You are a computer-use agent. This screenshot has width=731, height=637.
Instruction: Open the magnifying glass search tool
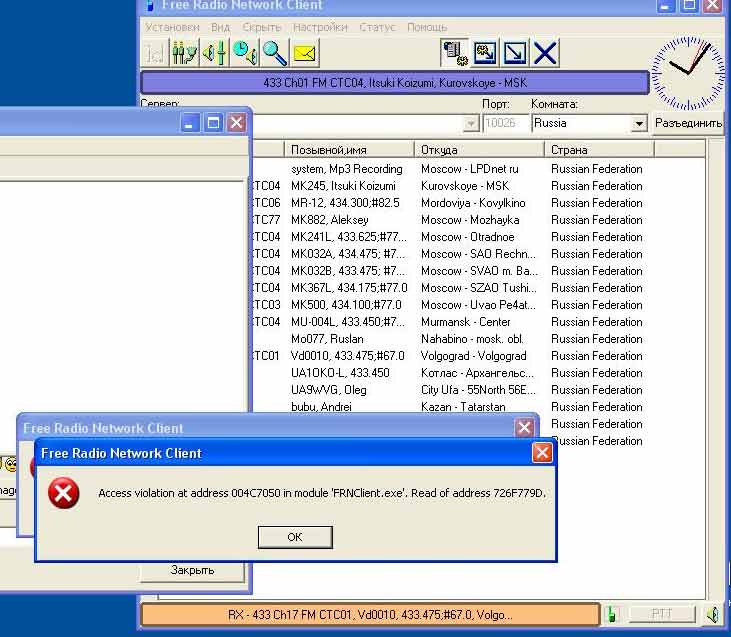click(275, 53)
